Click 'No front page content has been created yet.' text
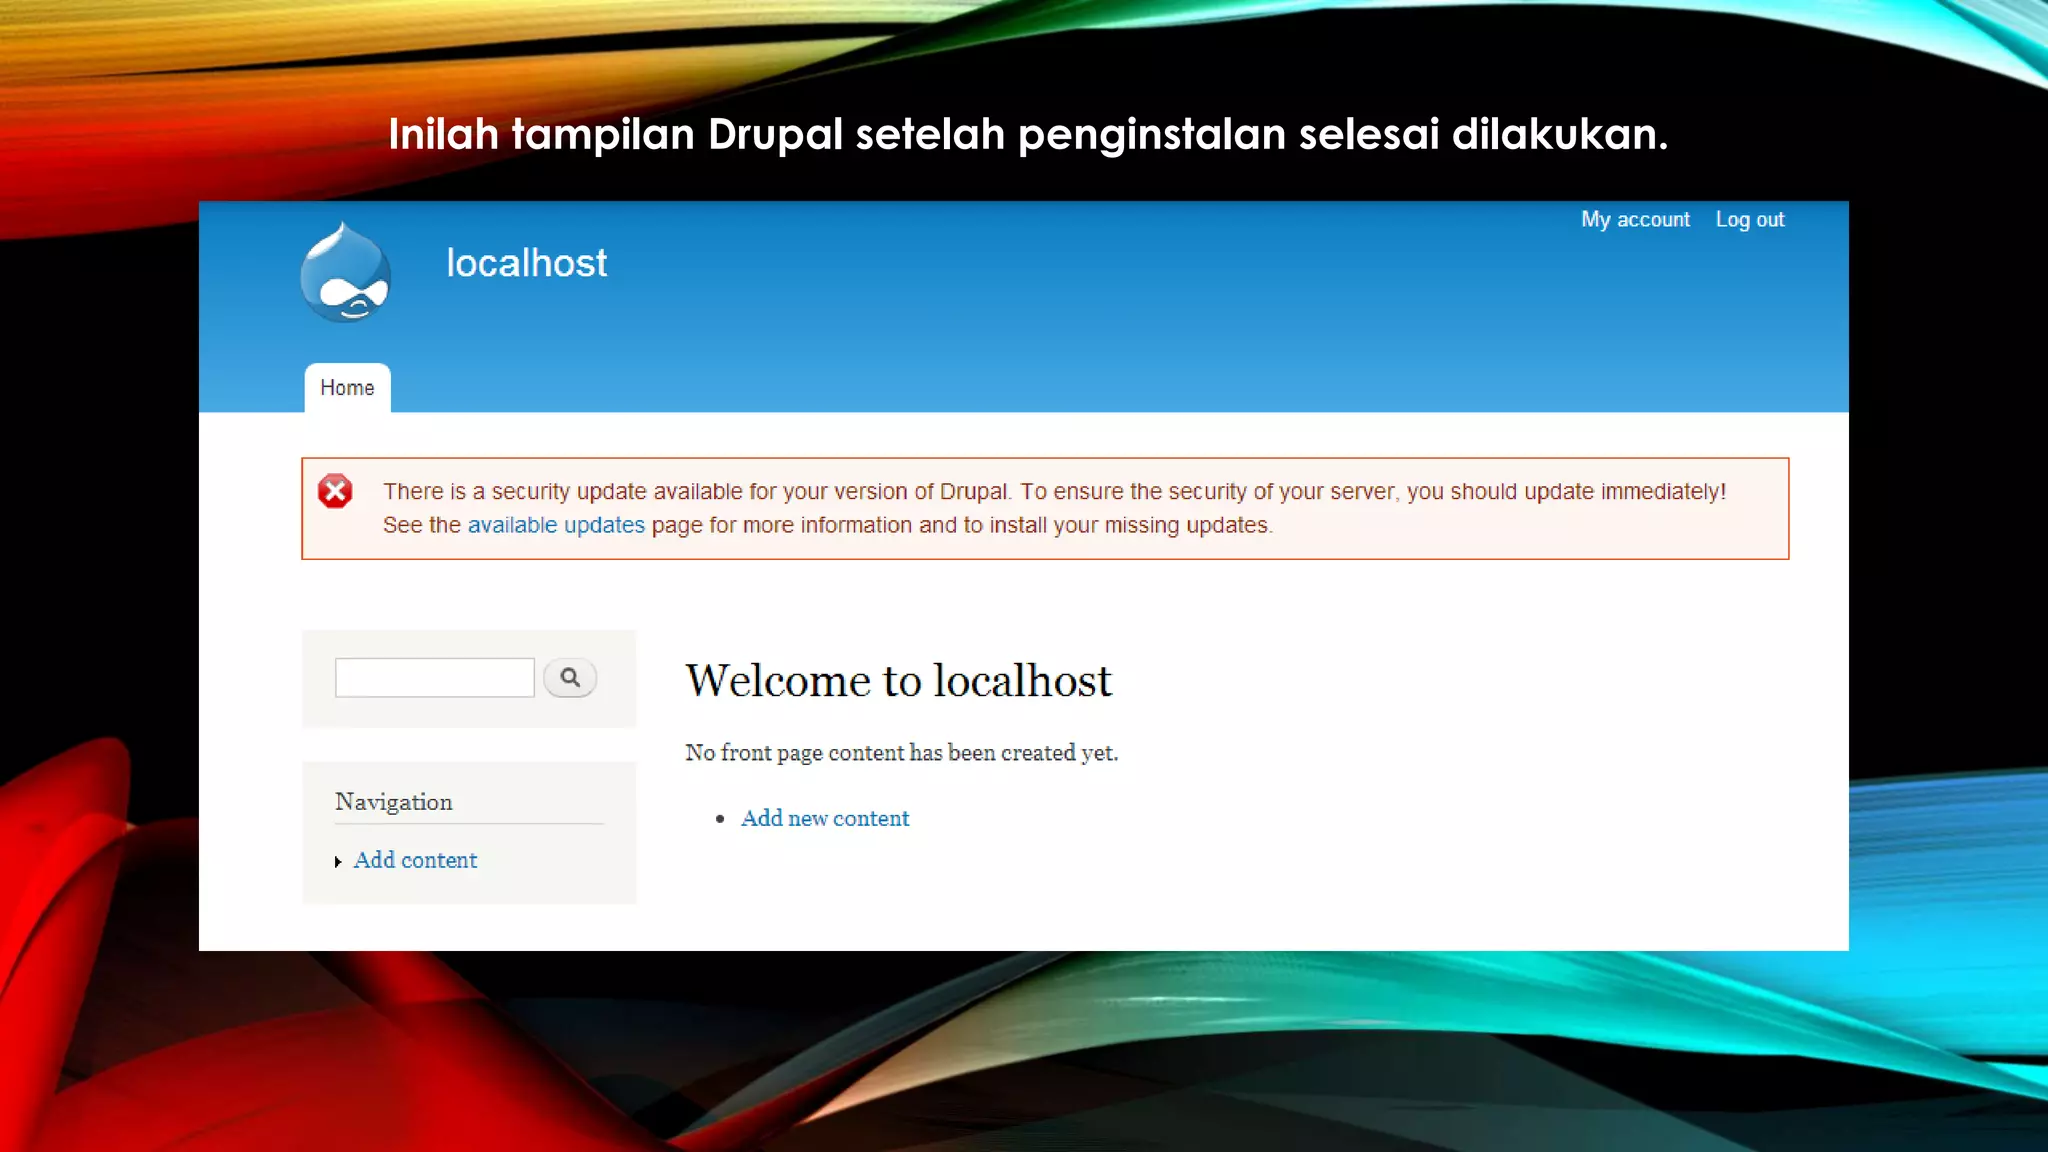Image resolution: width=2048 pixels, height=1152 pixels. point(901,753)
